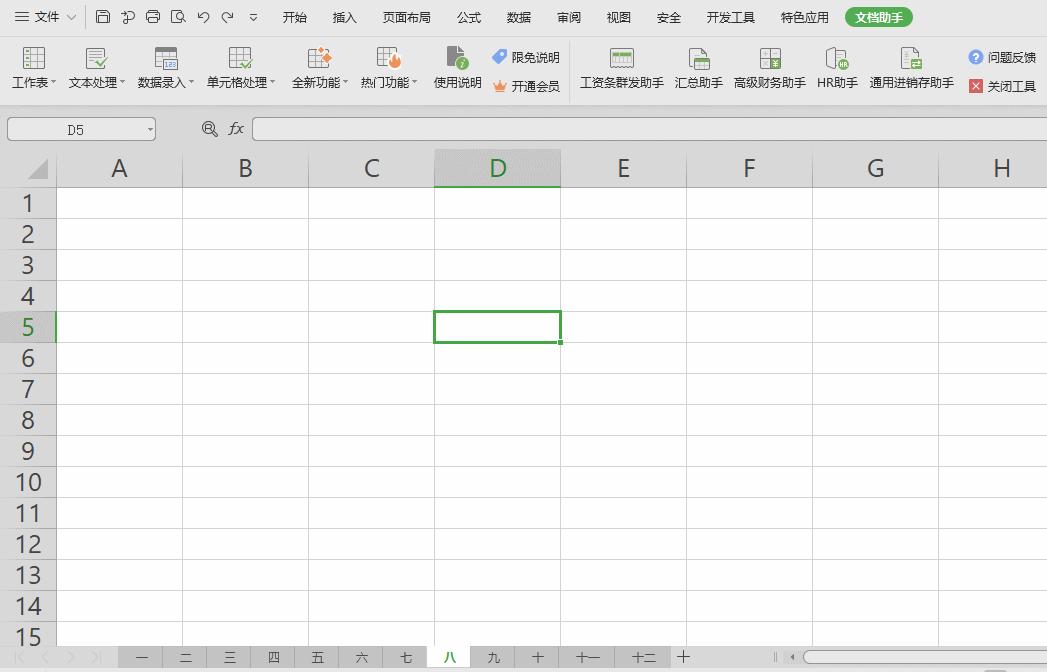
Task: Launch the 高级财务助手 tool
Action: pos(770,67)
